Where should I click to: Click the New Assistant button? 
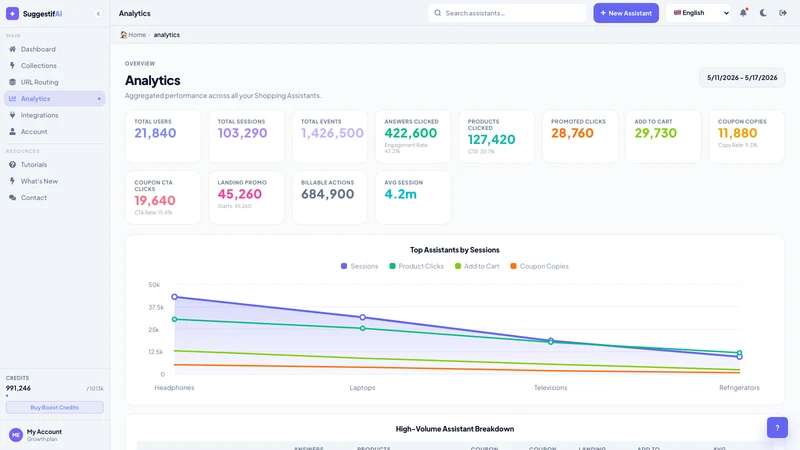point(626,13)
